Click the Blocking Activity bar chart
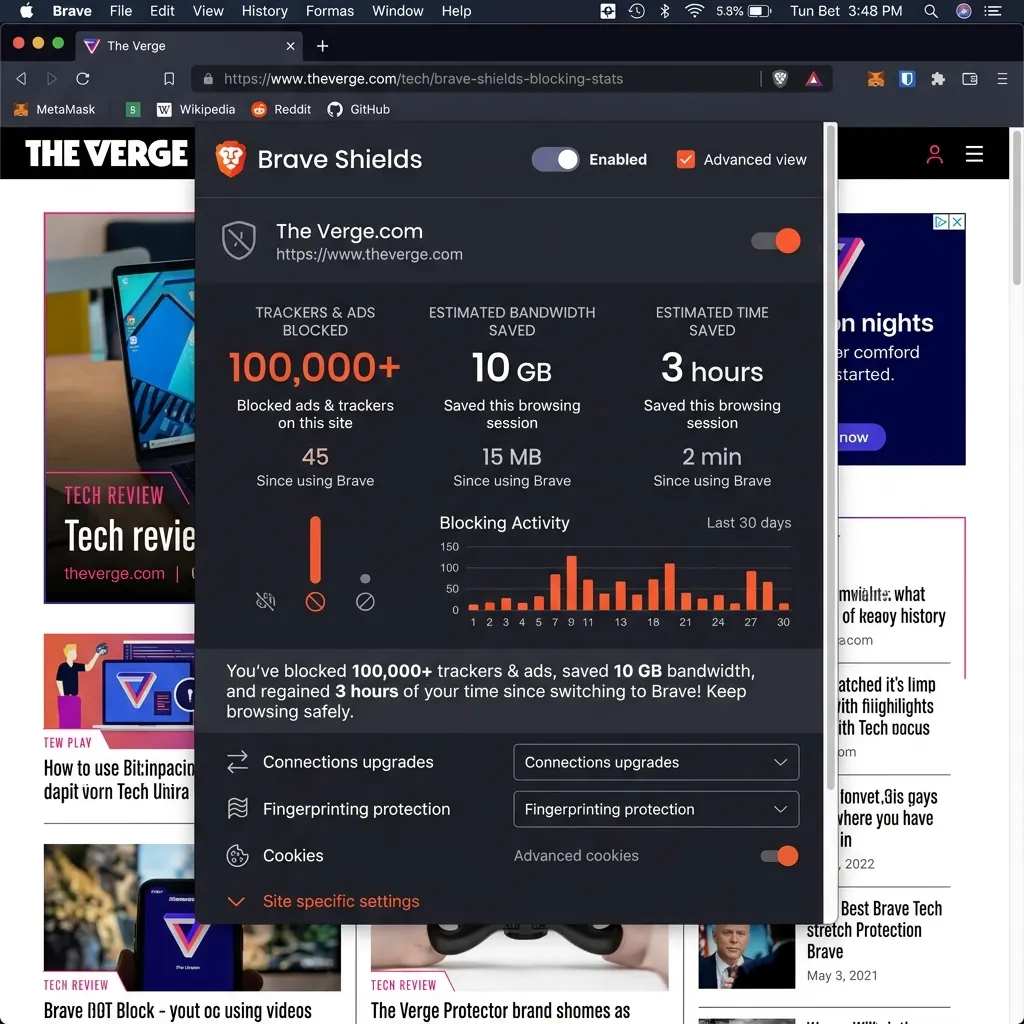The width and height of the screenshot is (1024, 1024). point(617,584)
